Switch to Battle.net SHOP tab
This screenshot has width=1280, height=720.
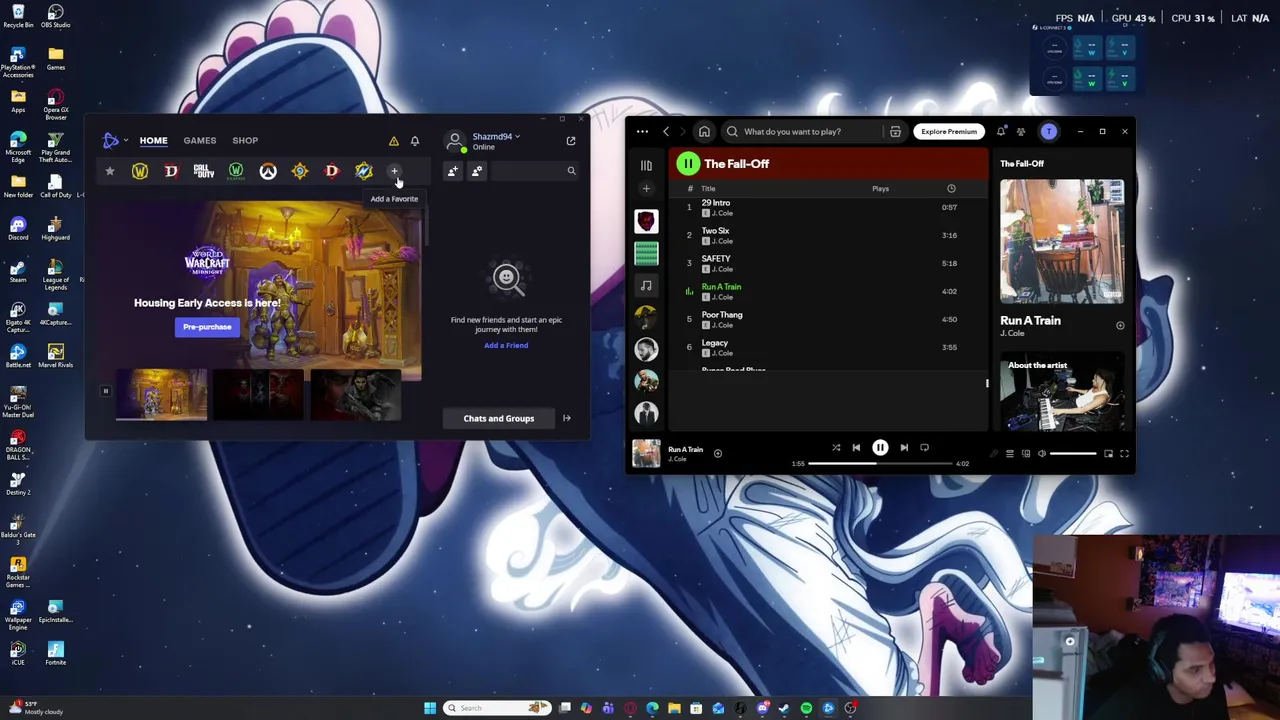point(245,141)
